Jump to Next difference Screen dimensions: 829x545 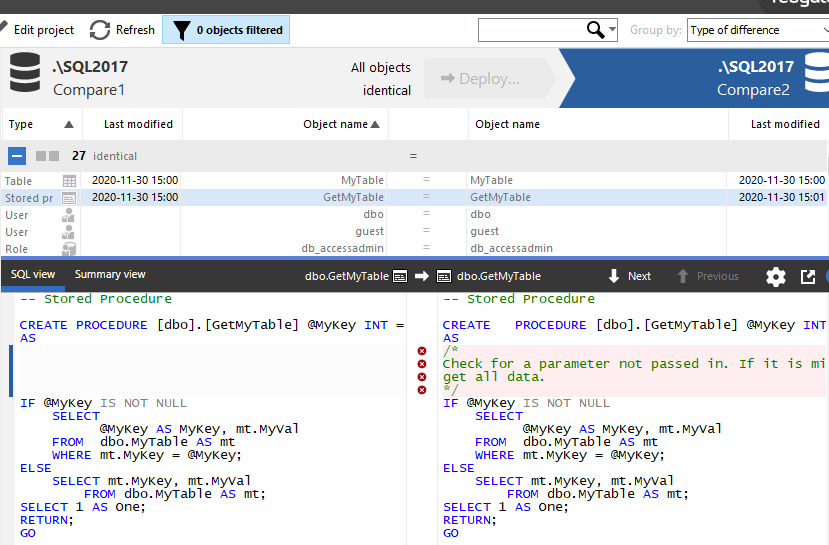pyautogui.click(x=629, y=277)
